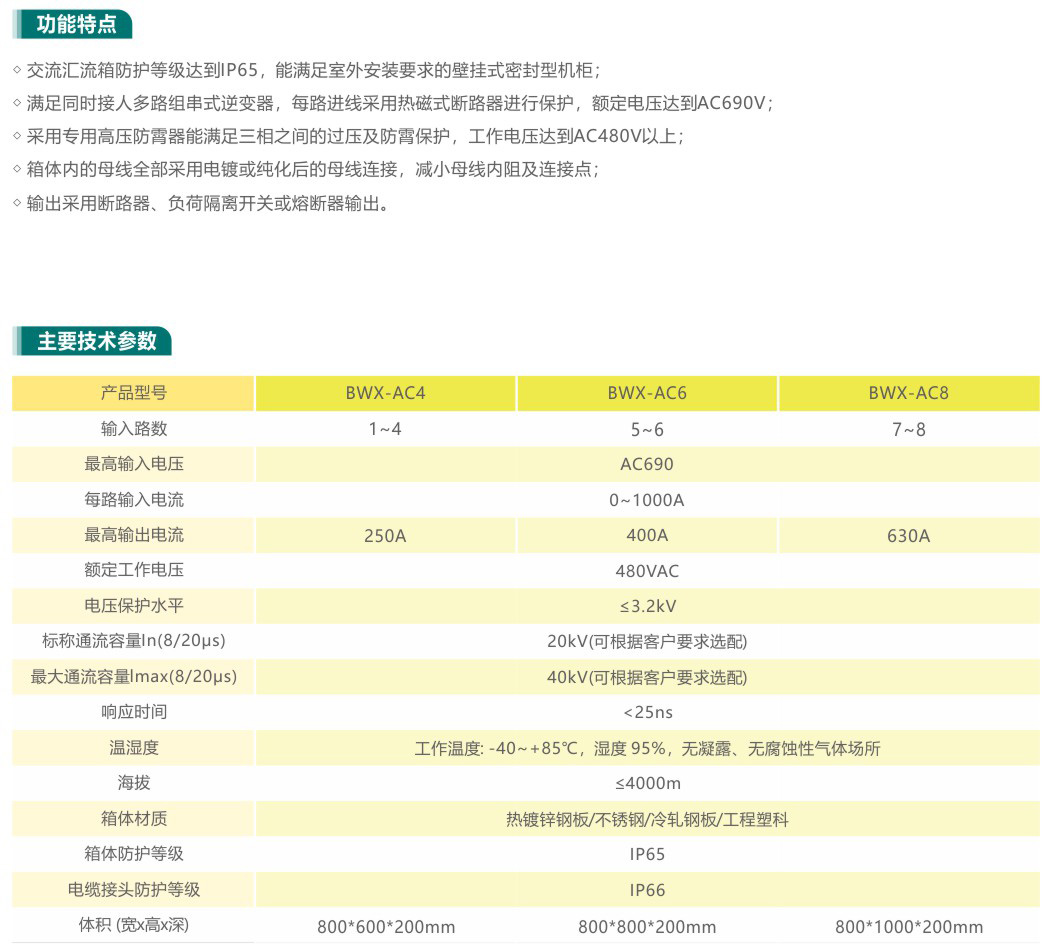Click the 主要技术参数 section heading

pyautogui.click(x=92, y=341)
